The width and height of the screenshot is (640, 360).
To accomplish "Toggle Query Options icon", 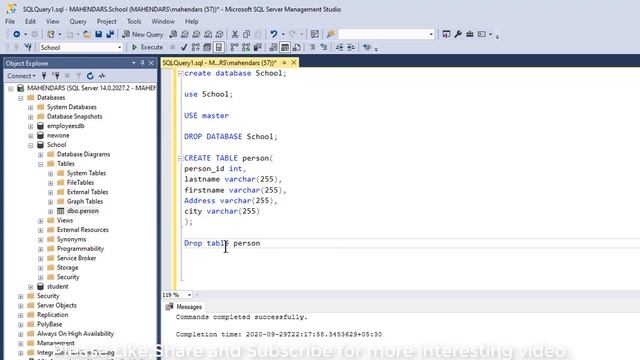I will coord(207,47).
